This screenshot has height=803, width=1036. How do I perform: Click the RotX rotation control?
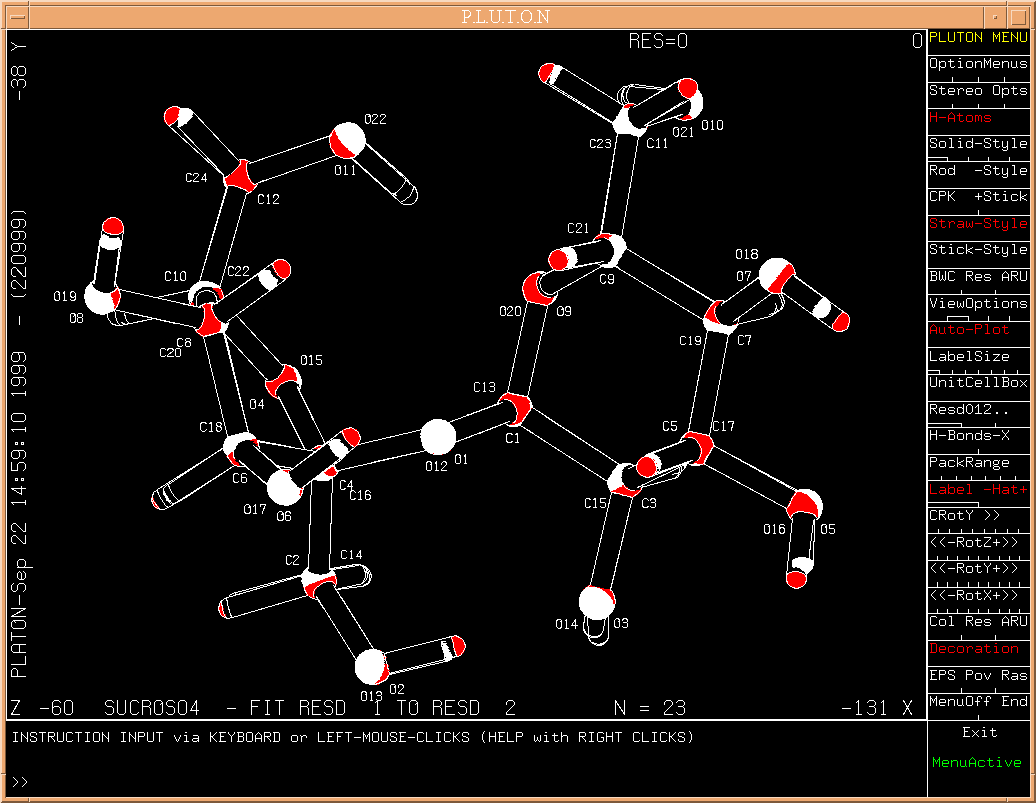coord(977,595)
